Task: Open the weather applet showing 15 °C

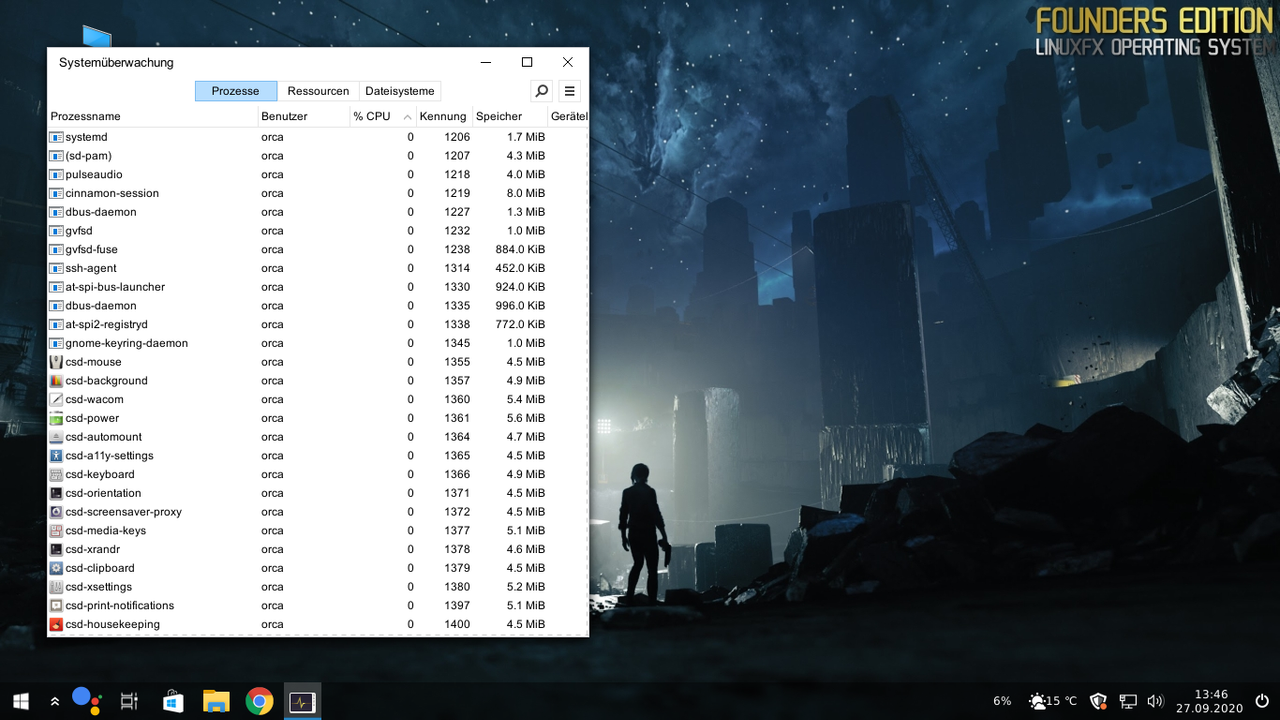Action: (1053, 701)
